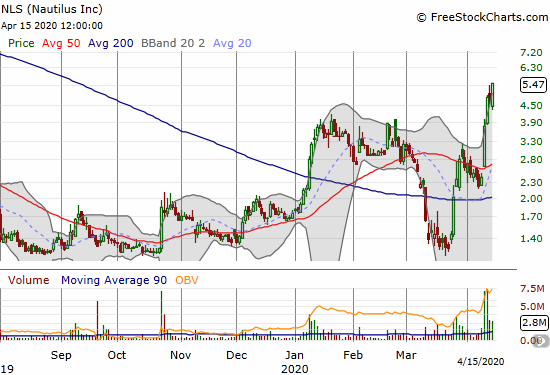Click the 4/15/2020 date label
The width and height of the screenshot is (550, 375).
tap(481, 361)
